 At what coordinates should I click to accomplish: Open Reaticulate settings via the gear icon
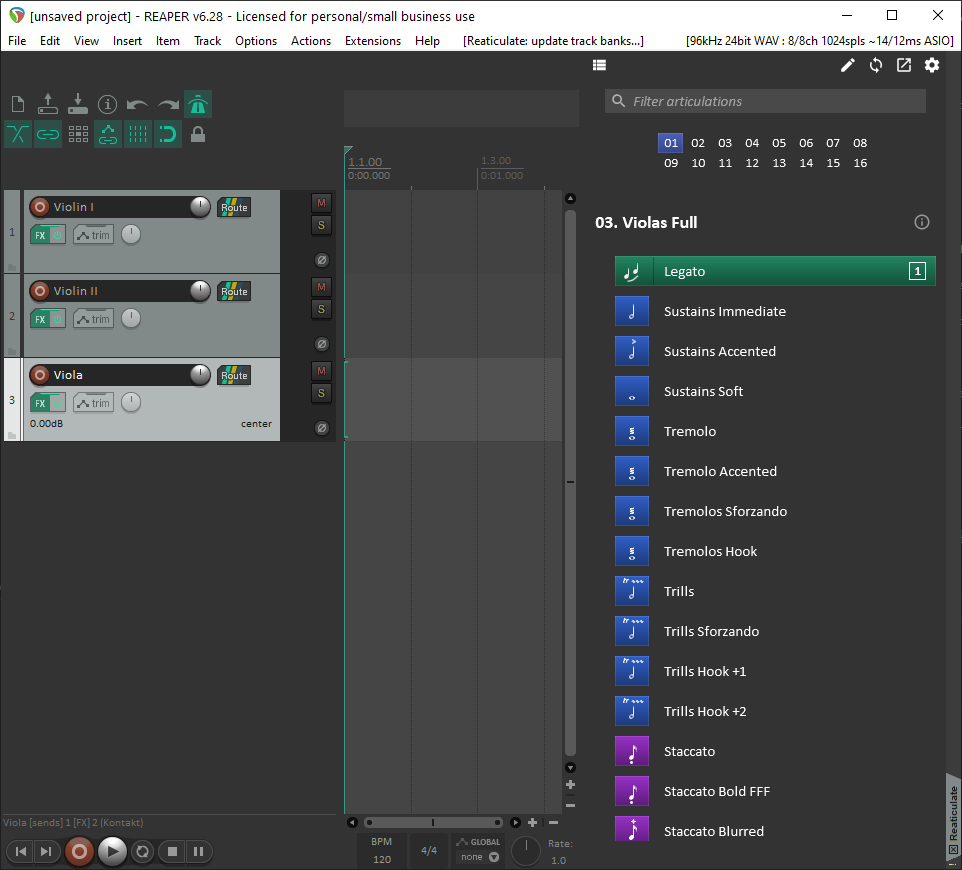[931, 64]
